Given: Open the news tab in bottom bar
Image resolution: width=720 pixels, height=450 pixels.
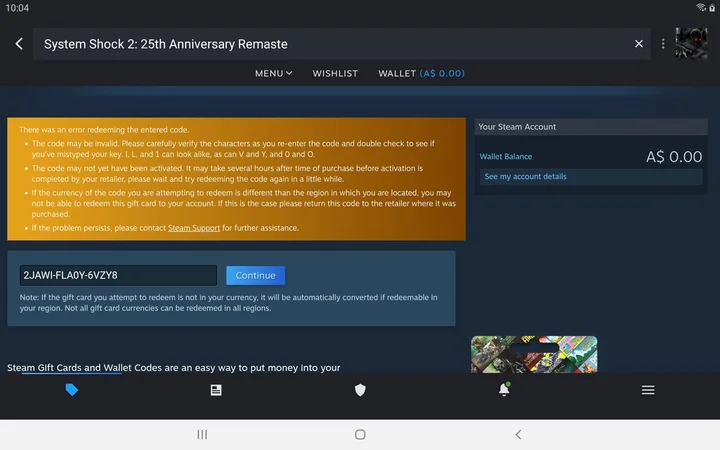Looking at the screenshot, I should [x=216, y=390].
